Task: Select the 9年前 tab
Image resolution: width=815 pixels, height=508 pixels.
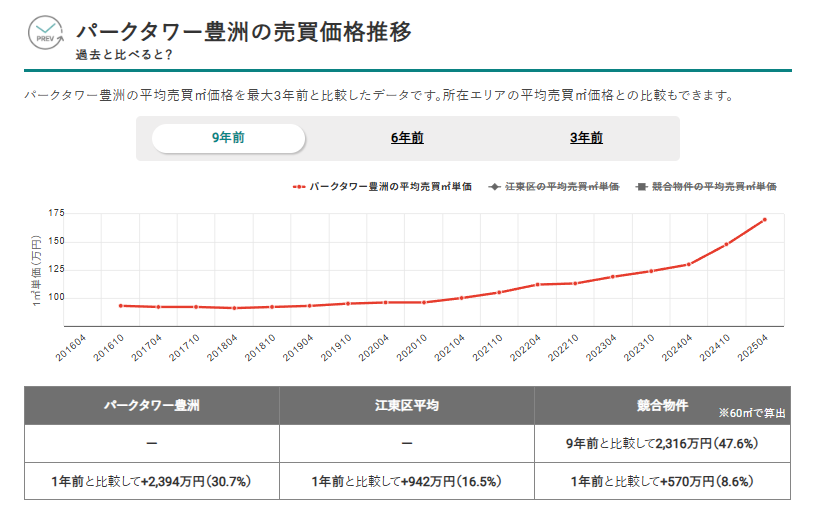Action: click(x=228, y=138)
